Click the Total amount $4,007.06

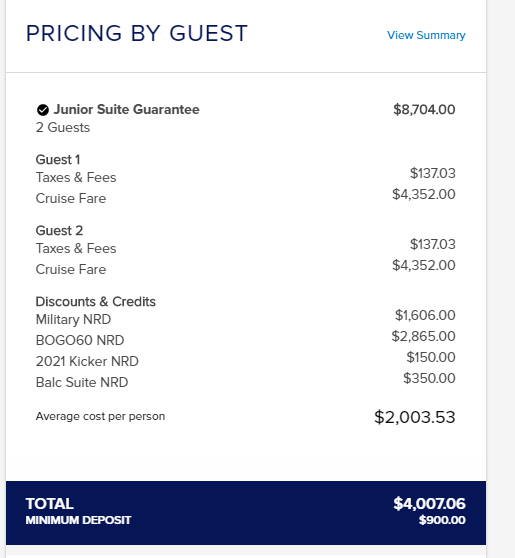pos(429,504)
